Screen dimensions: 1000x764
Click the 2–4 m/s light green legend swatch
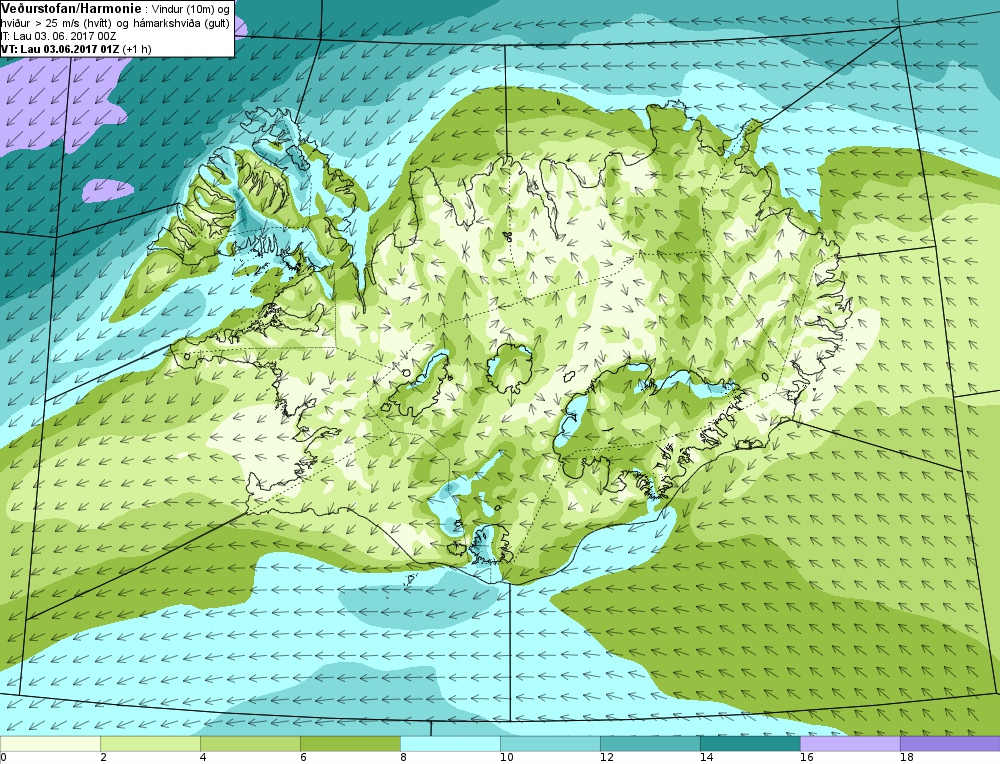point(151,744)
